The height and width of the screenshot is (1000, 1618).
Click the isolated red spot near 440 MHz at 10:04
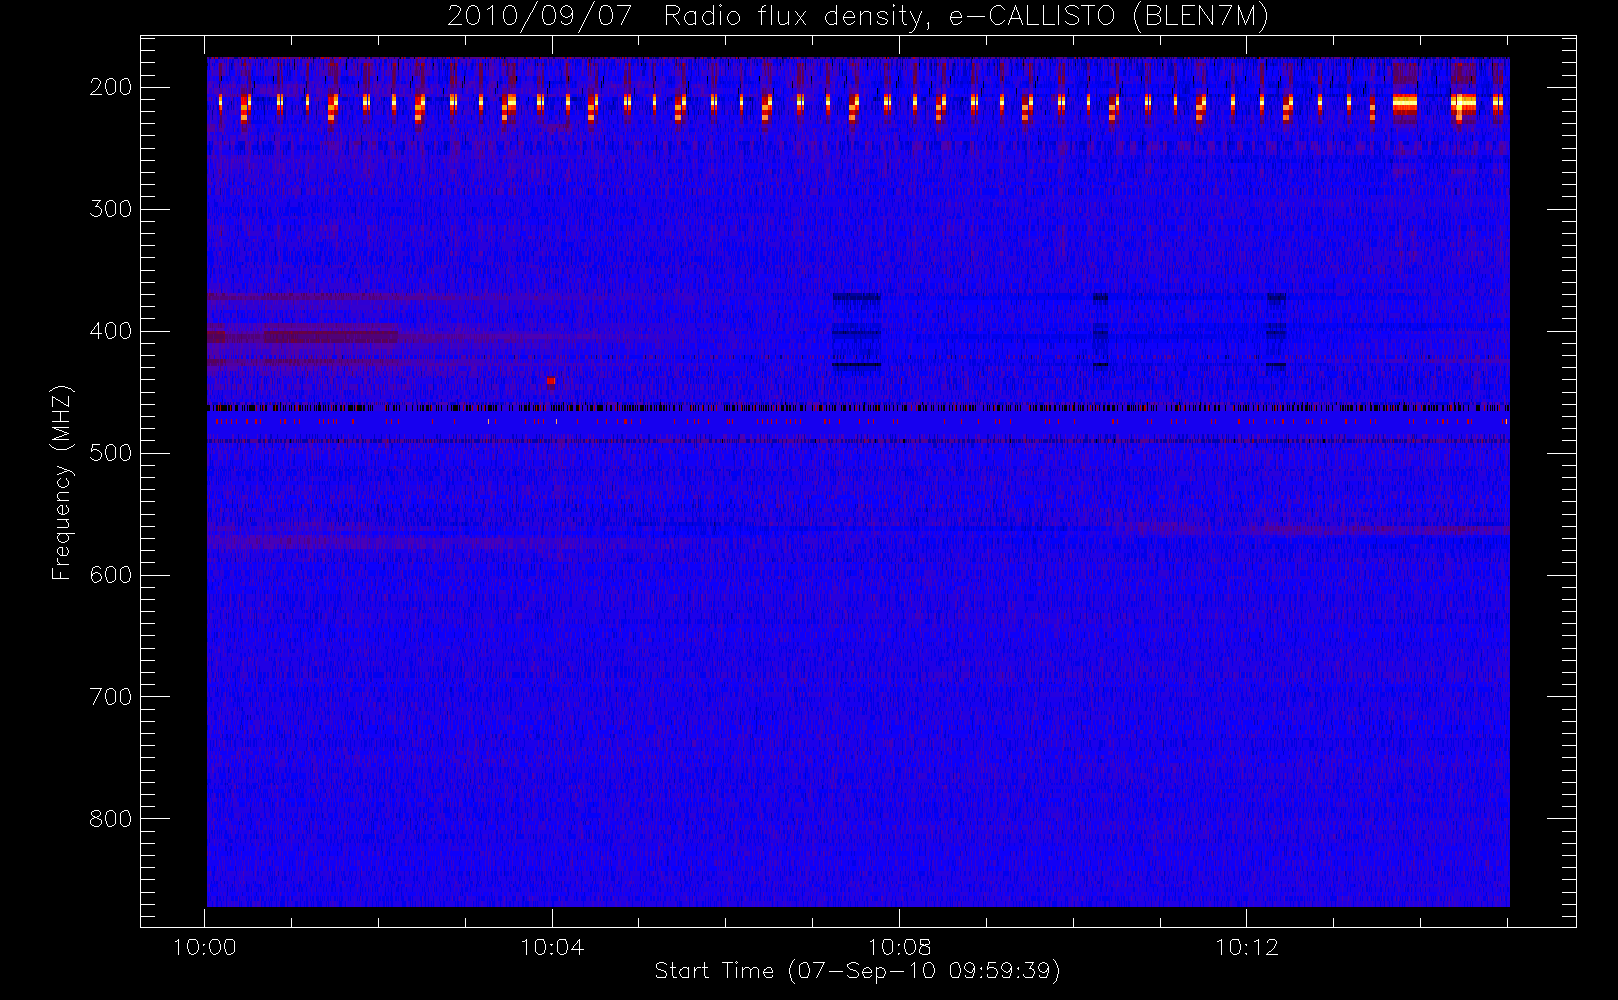tap(551, 381)
